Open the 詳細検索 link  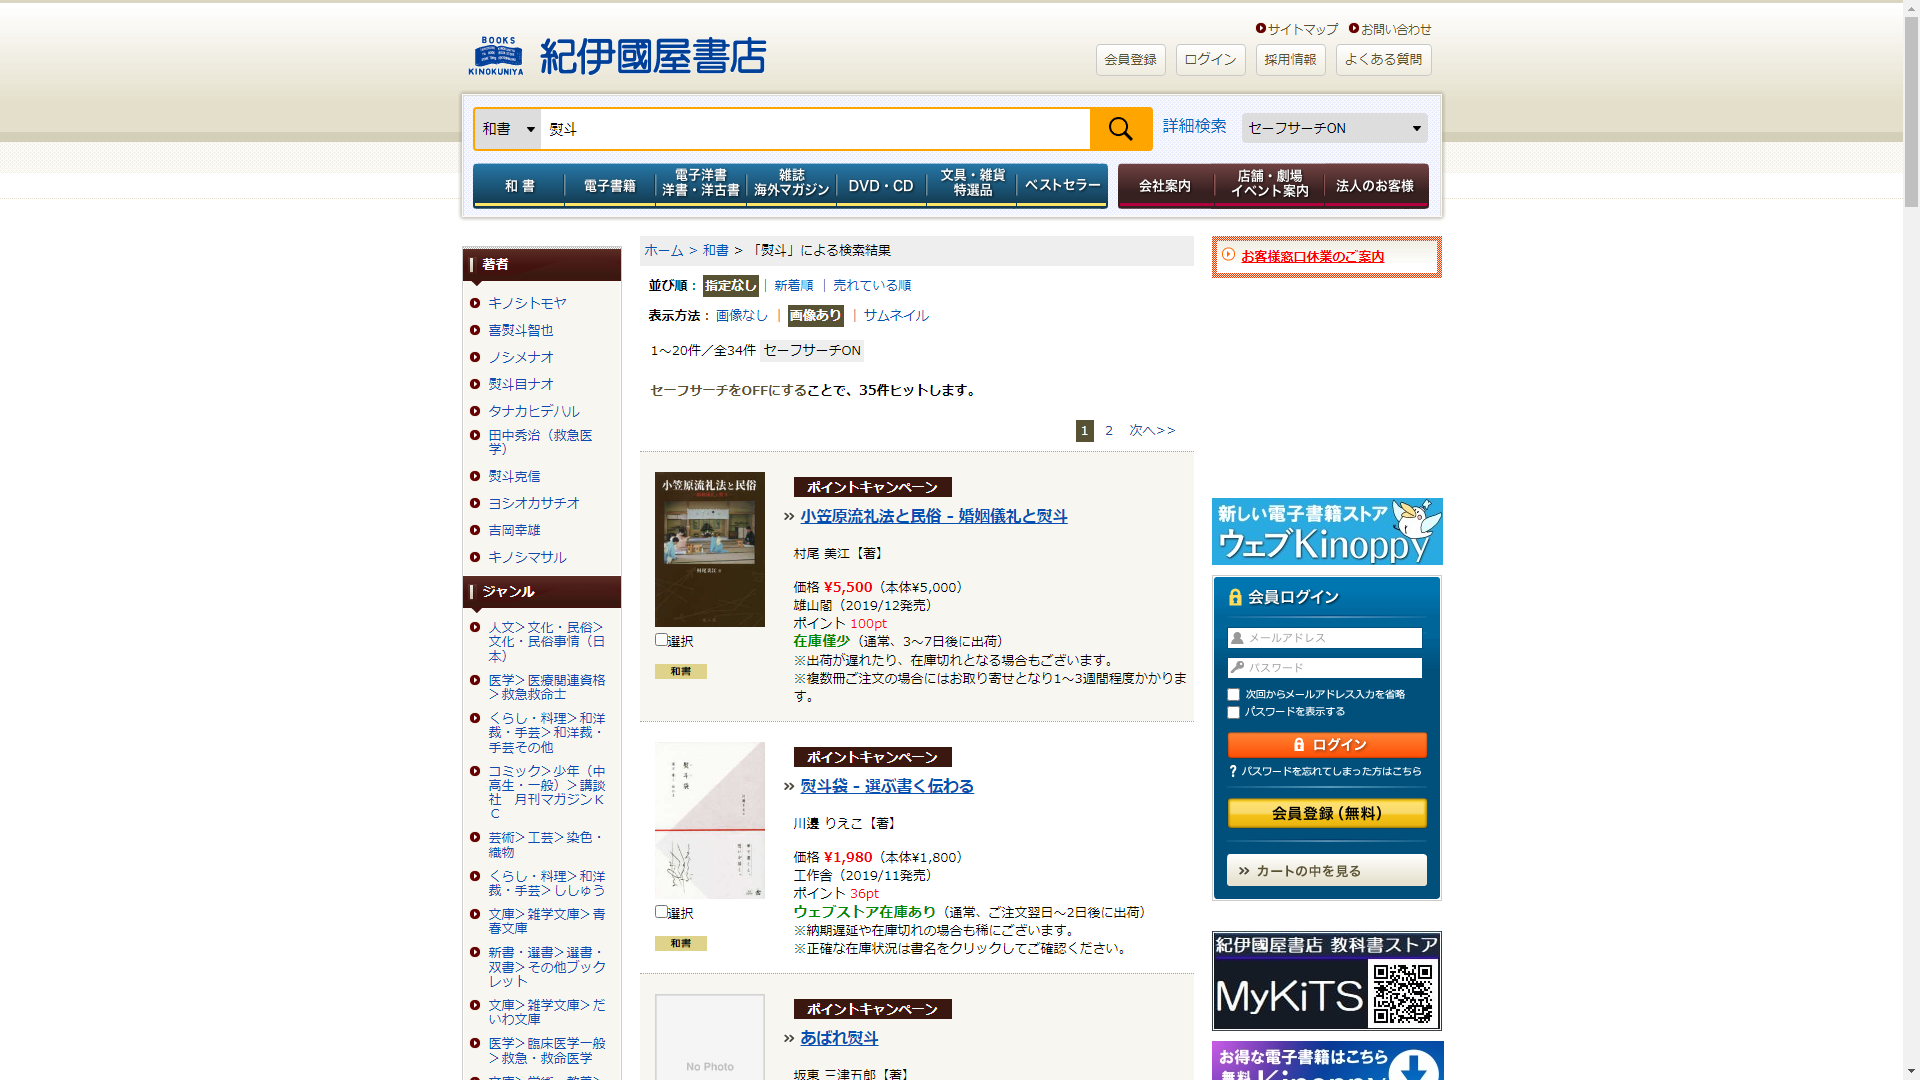pyautogui.click(x=1195, y=126)
